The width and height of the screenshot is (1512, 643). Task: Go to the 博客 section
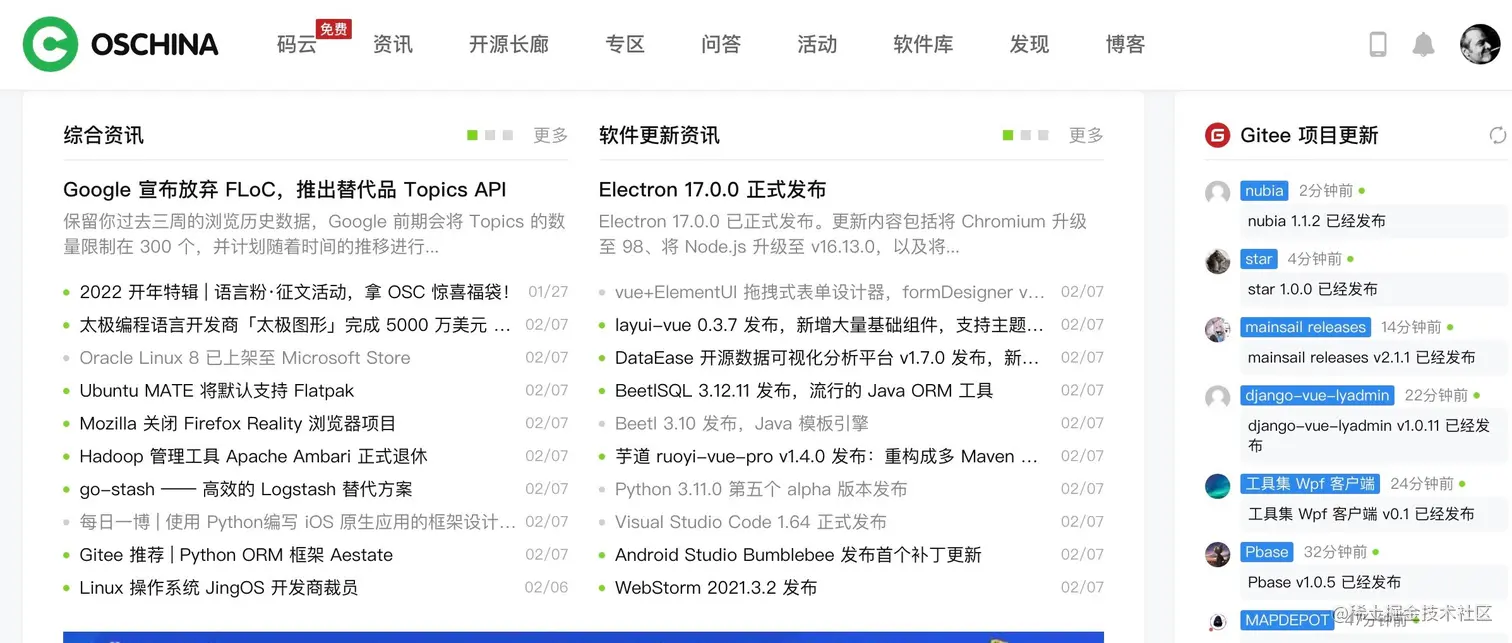1125,44
